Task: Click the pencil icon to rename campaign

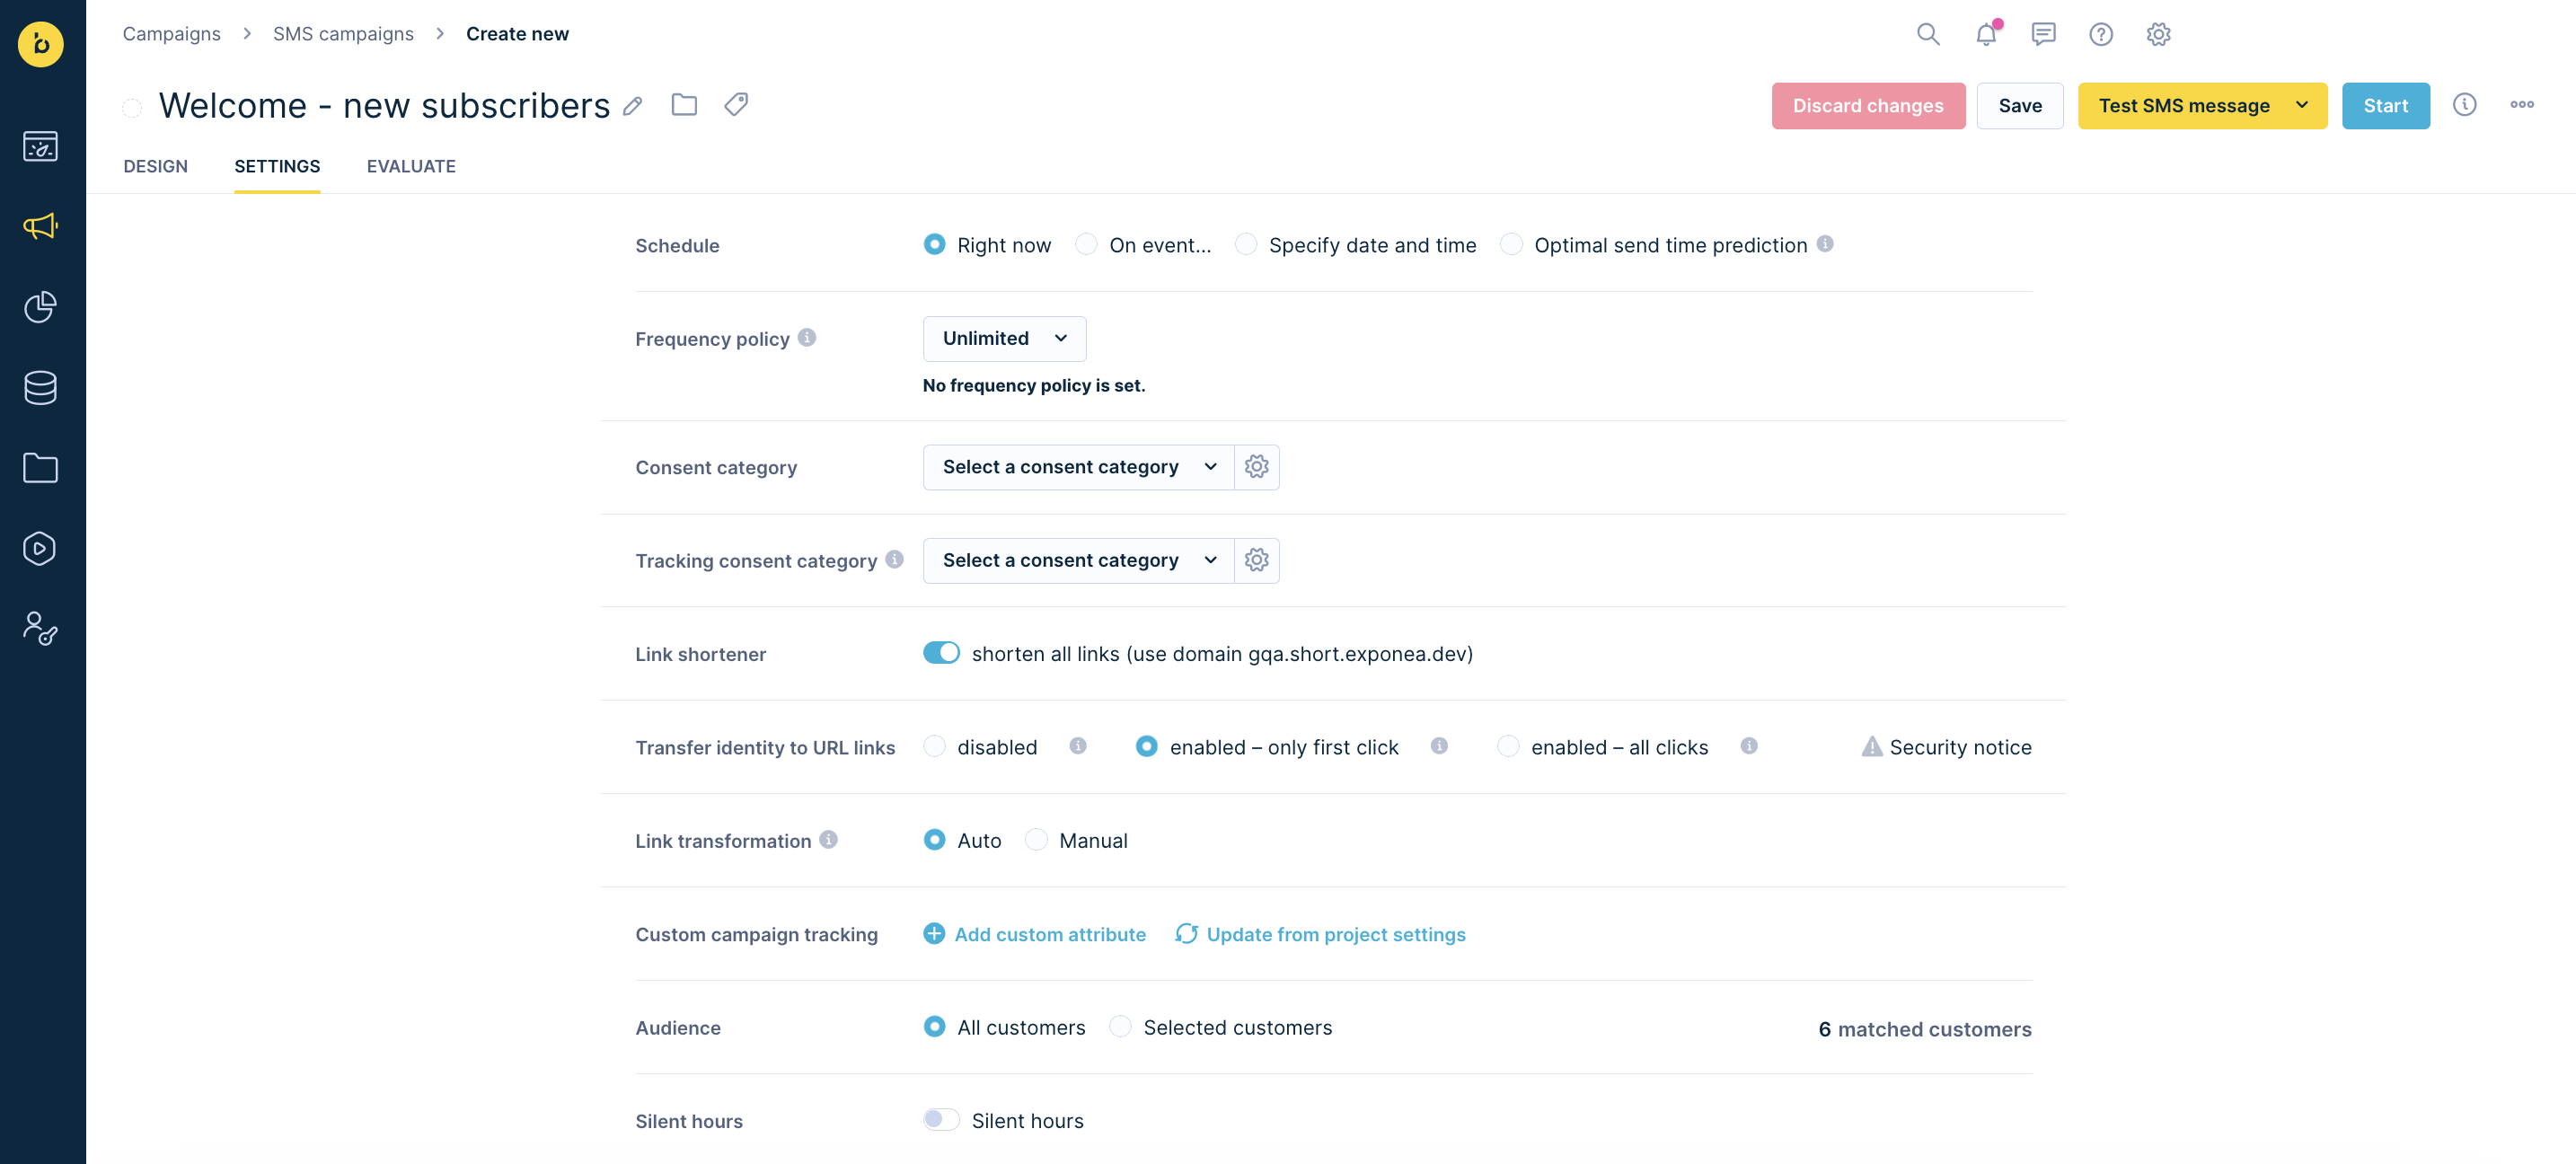Action: point(632,106)
